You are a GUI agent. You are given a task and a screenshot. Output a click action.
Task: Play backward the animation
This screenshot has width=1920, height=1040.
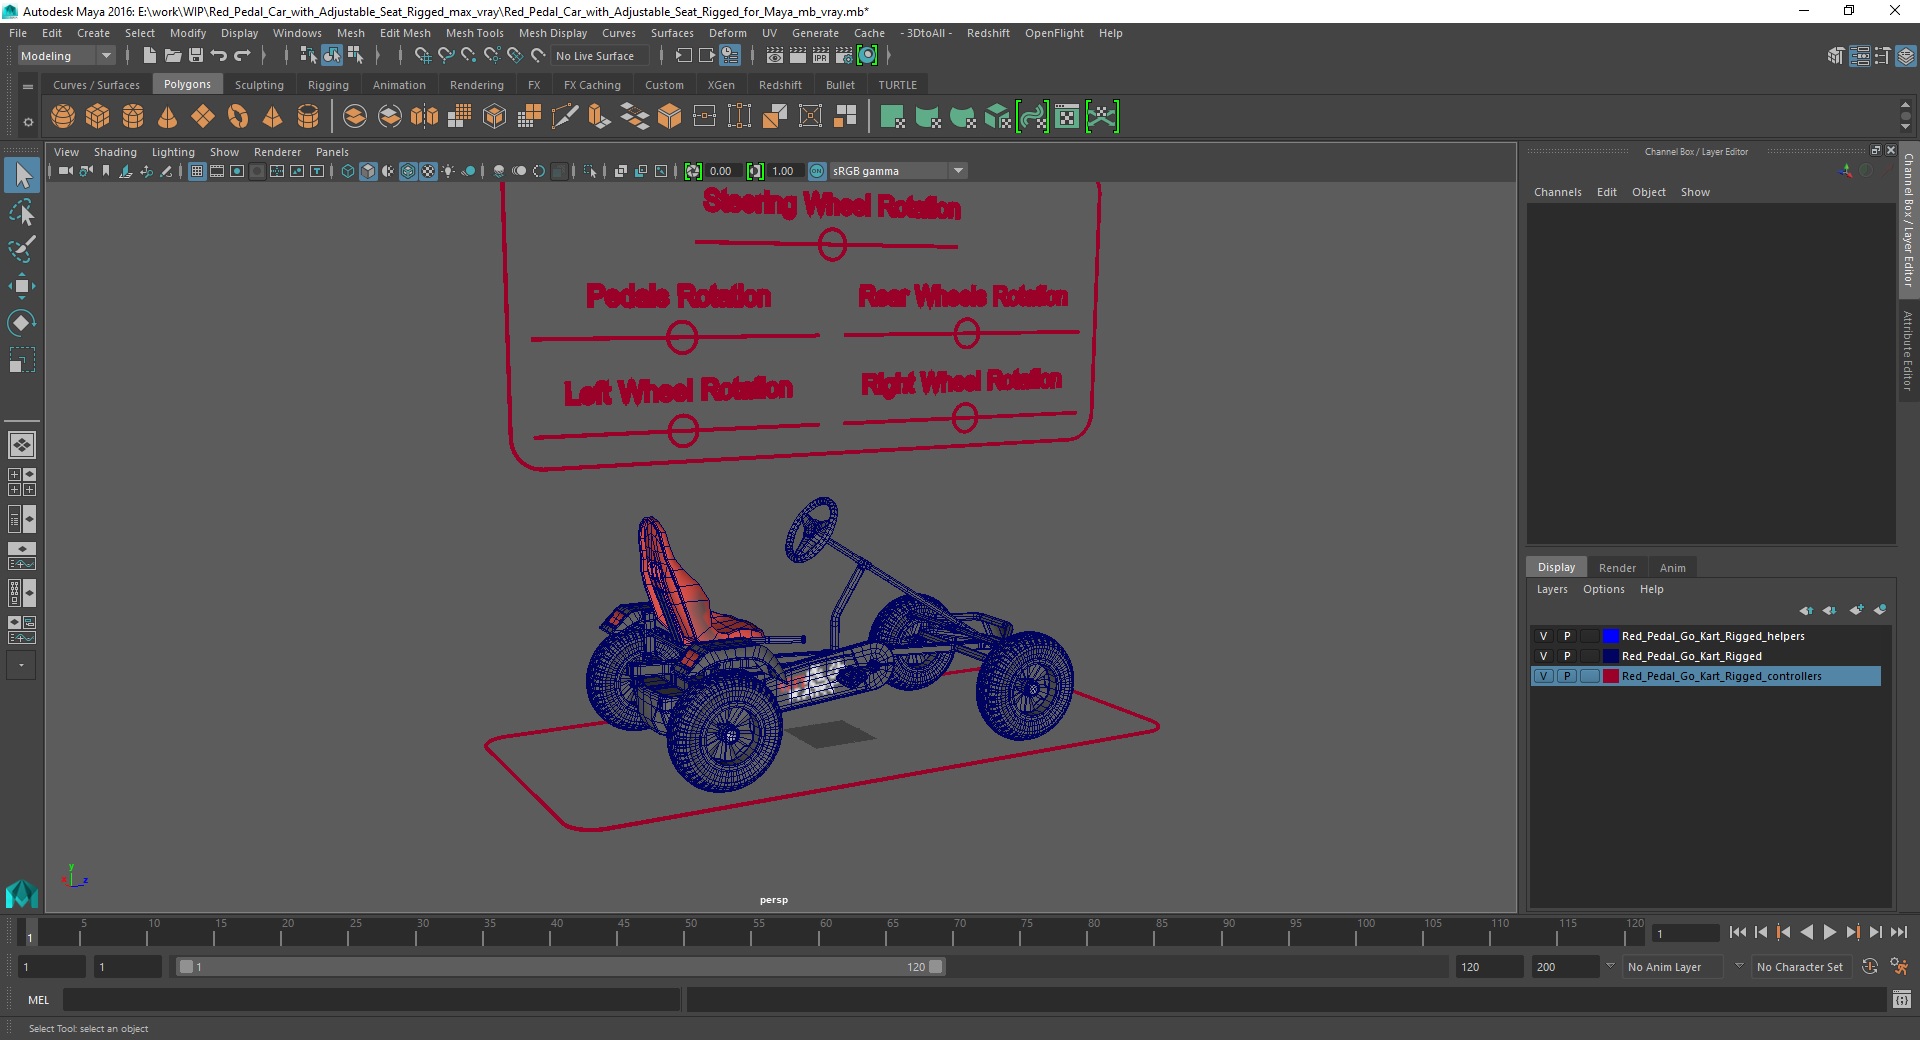[1806, 932]
